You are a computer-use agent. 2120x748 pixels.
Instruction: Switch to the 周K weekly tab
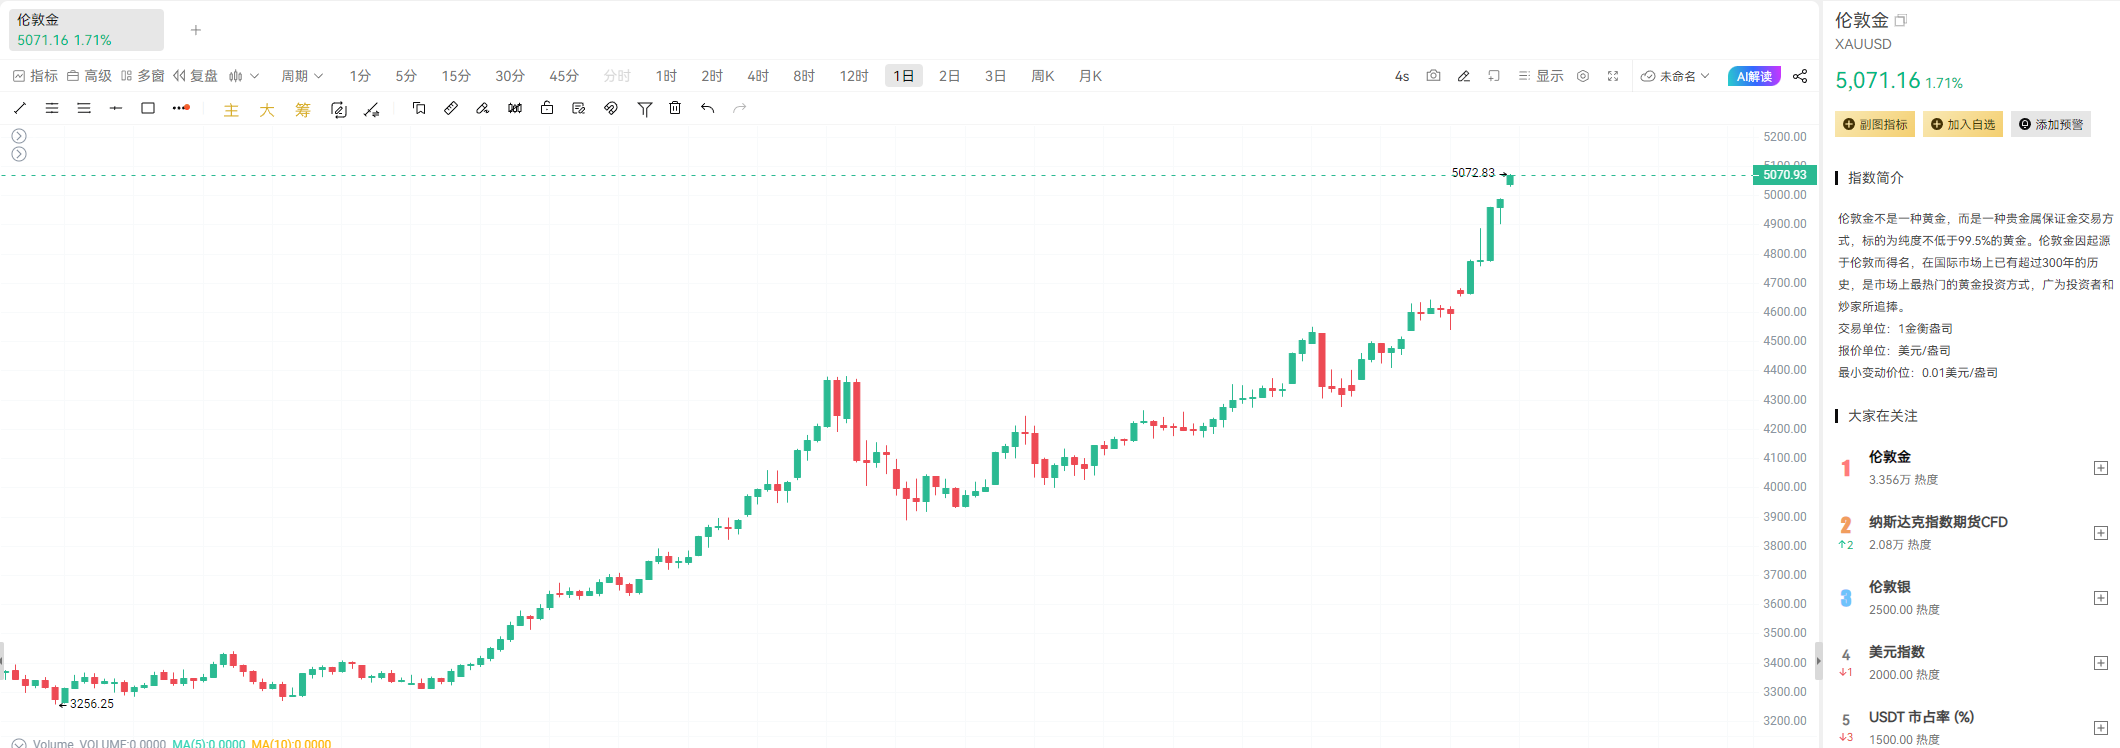tap(1042, 75)
